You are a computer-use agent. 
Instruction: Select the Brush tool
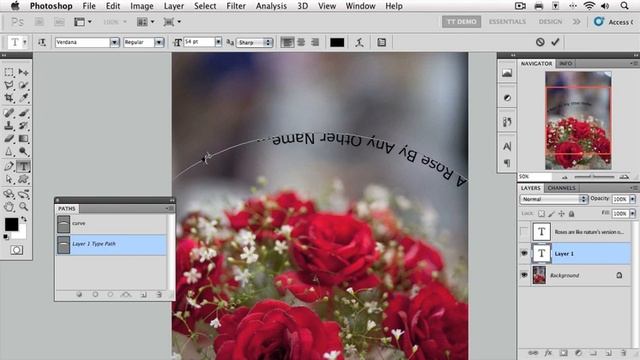(24, 113)
